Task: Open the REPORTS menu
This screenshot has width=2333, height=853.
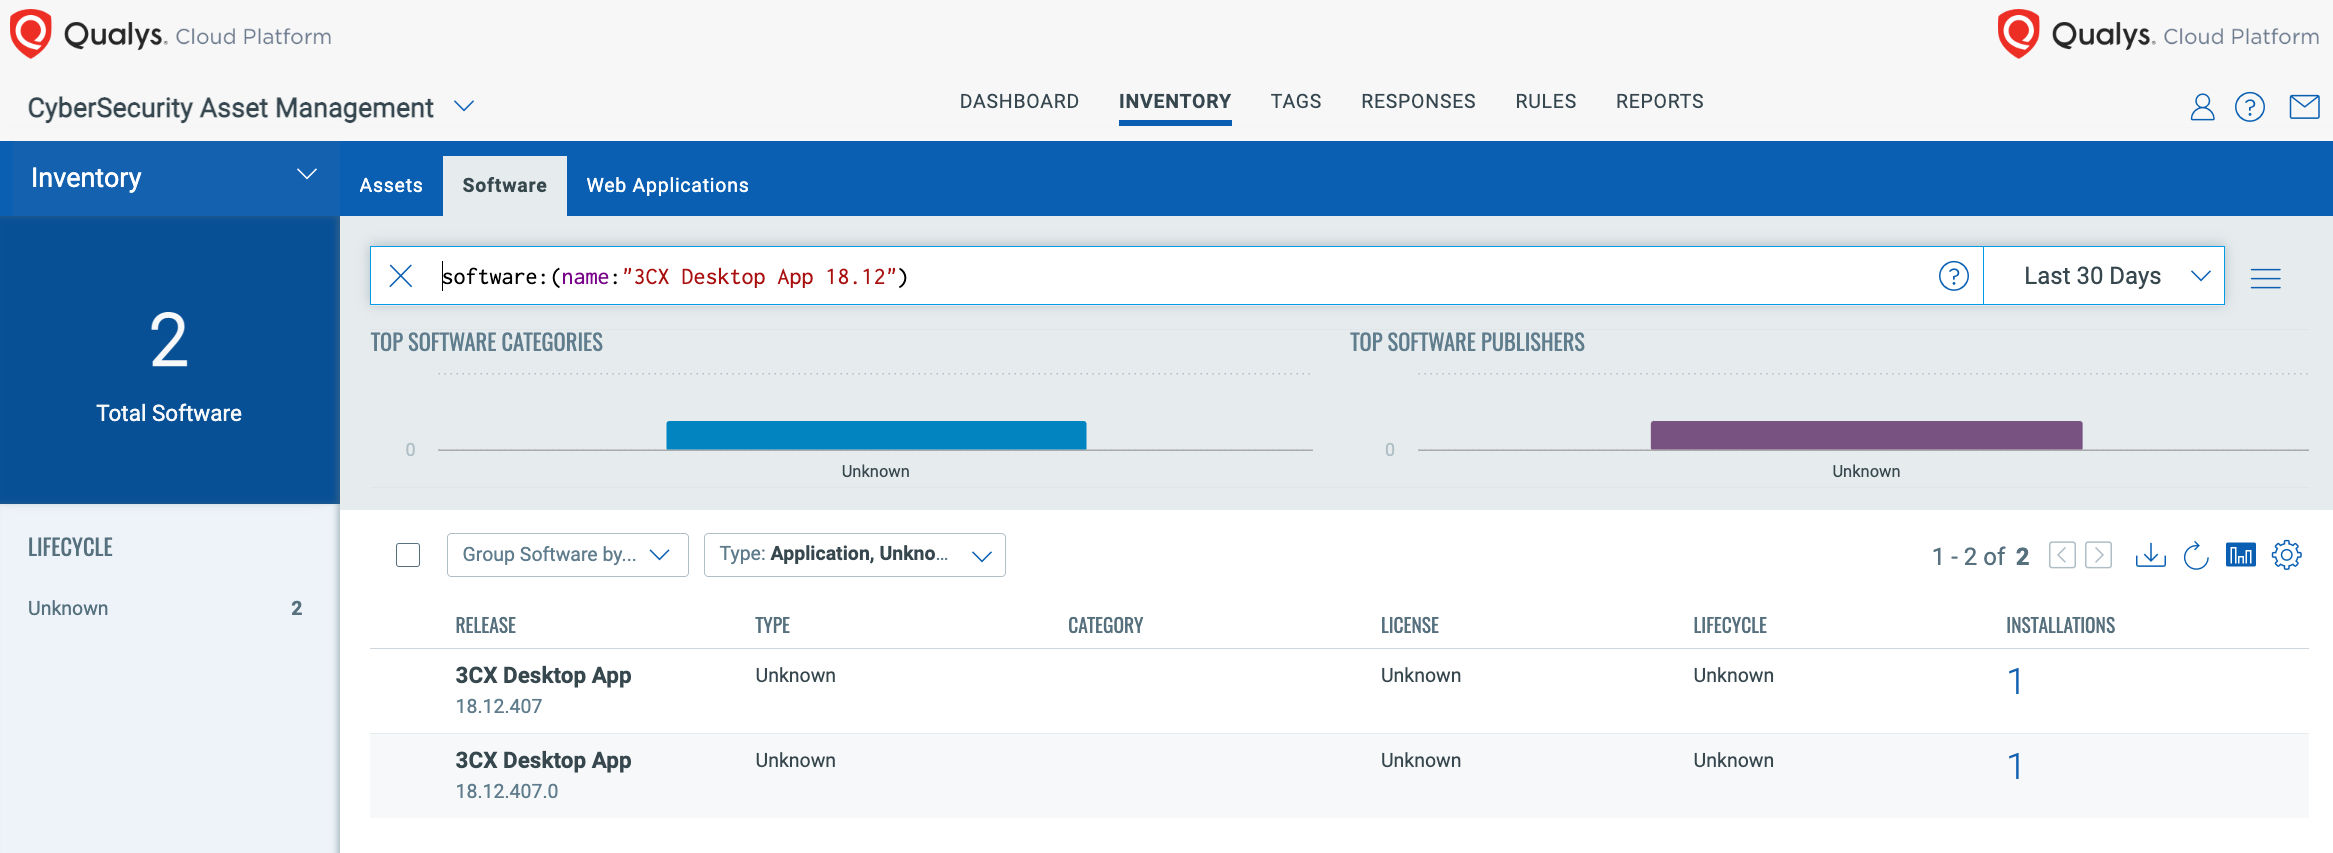Action: 1659,102
